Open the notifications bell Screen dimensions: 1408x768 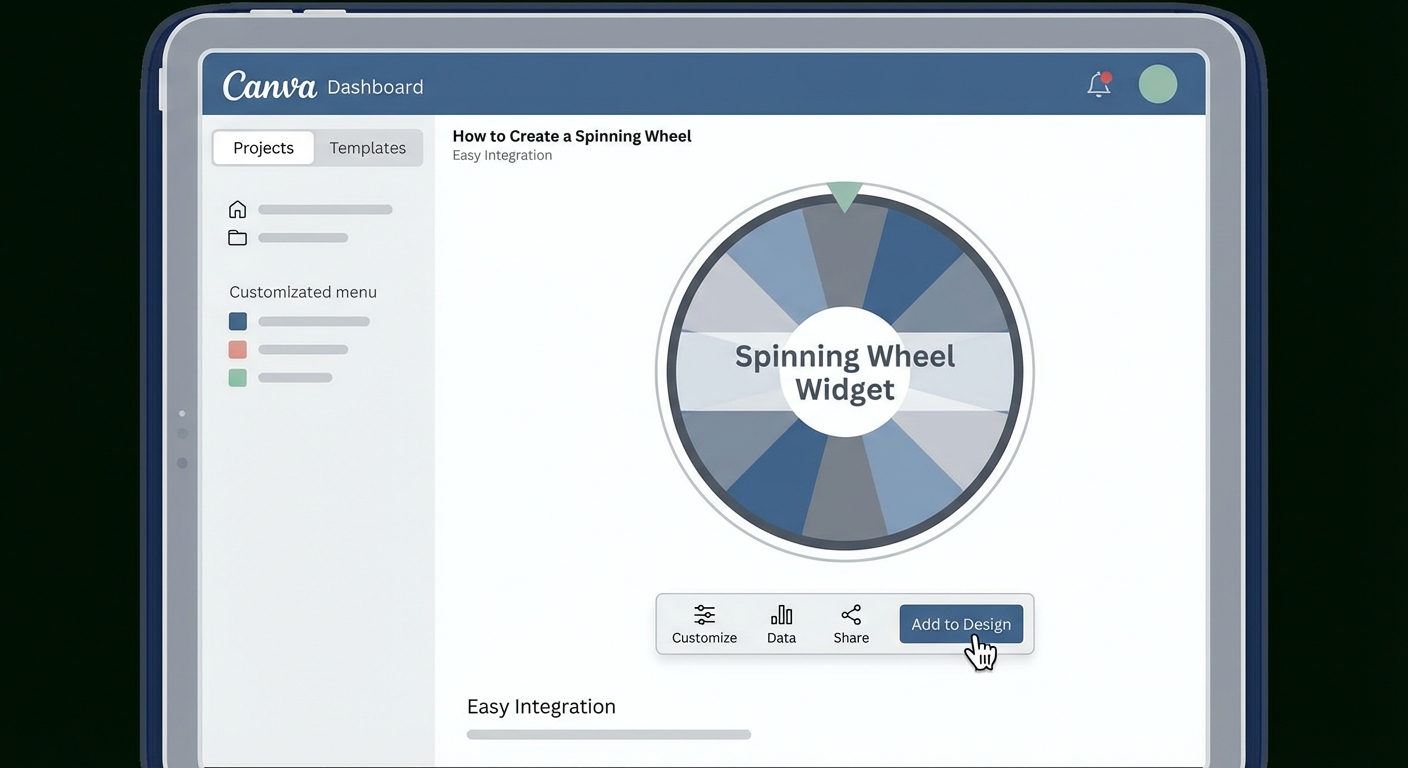coord(1099,85)
